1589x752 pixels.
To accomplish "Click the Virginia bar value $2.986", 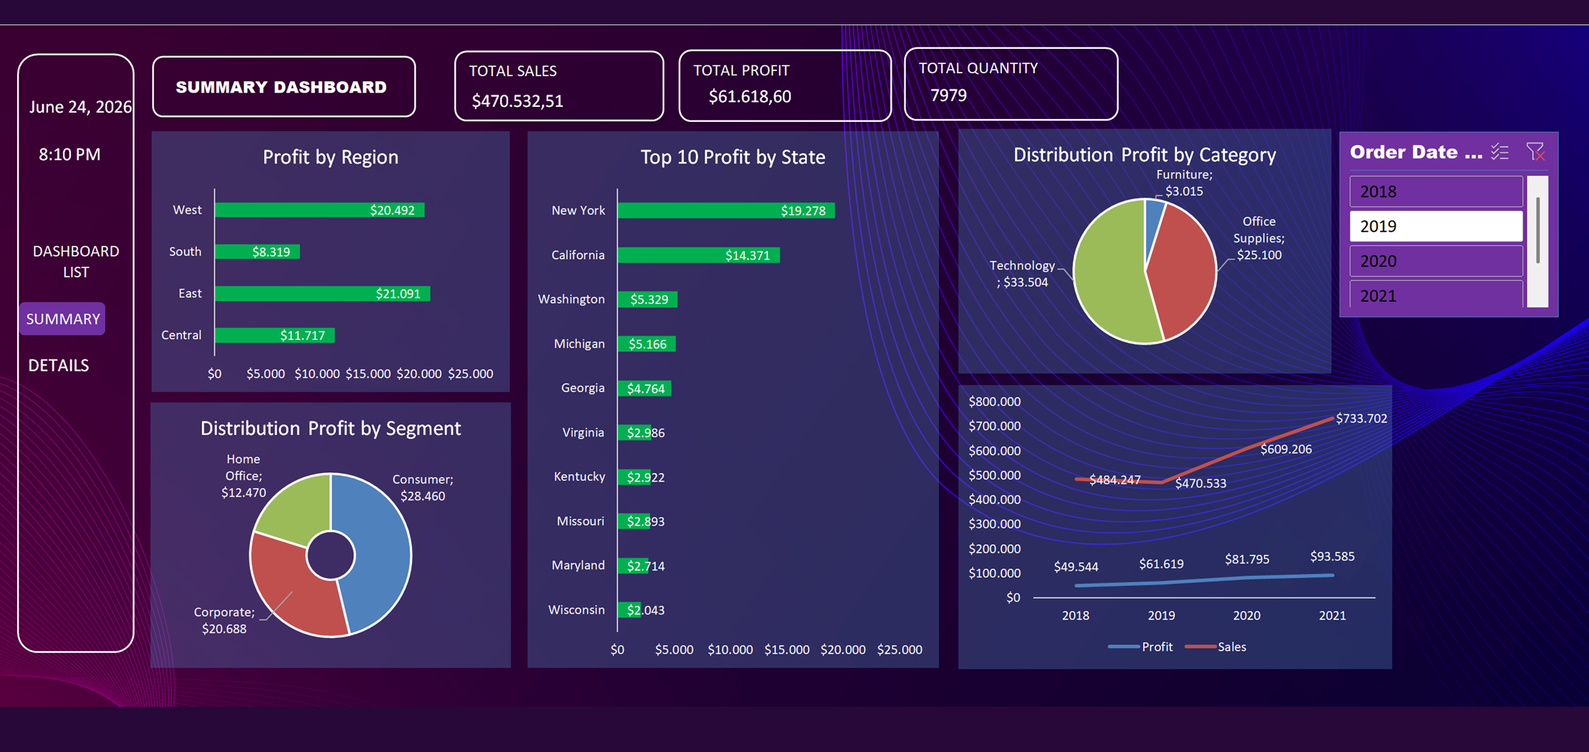I will pos(646,433).
